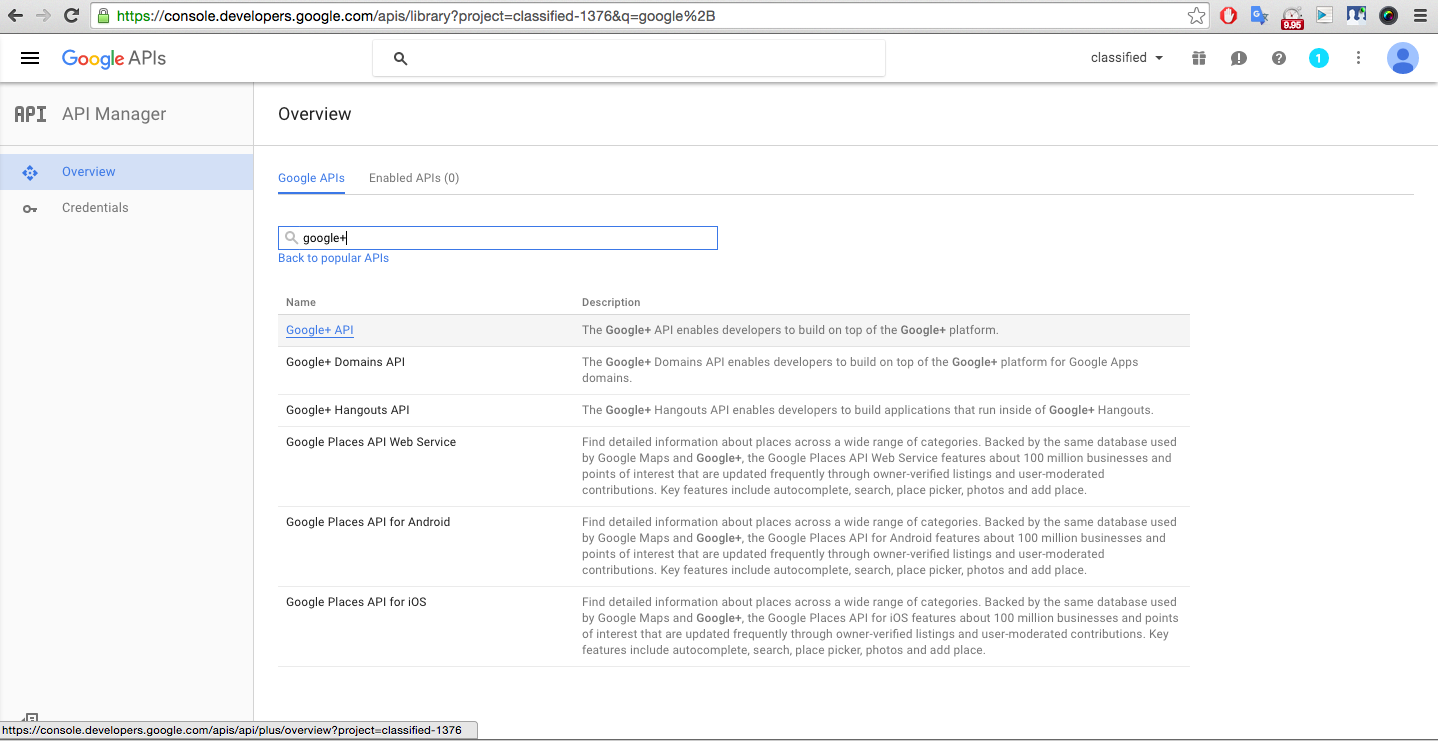Click the Places API for Android description text
Image resolution: width=1438 pixels, height=741 pixels.
point(880,546)
